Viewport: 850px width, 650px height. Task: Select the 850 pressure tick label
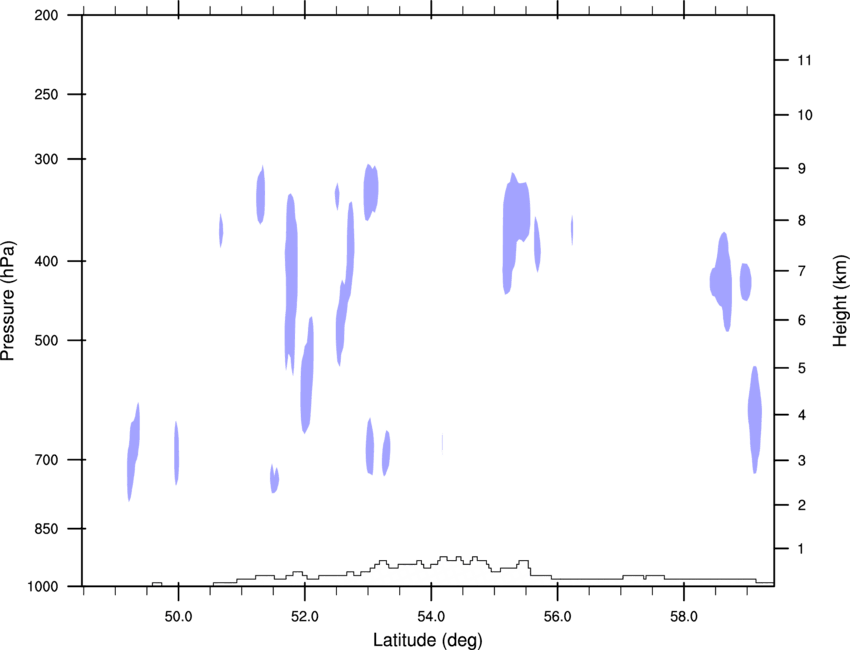tap(46, 529)
